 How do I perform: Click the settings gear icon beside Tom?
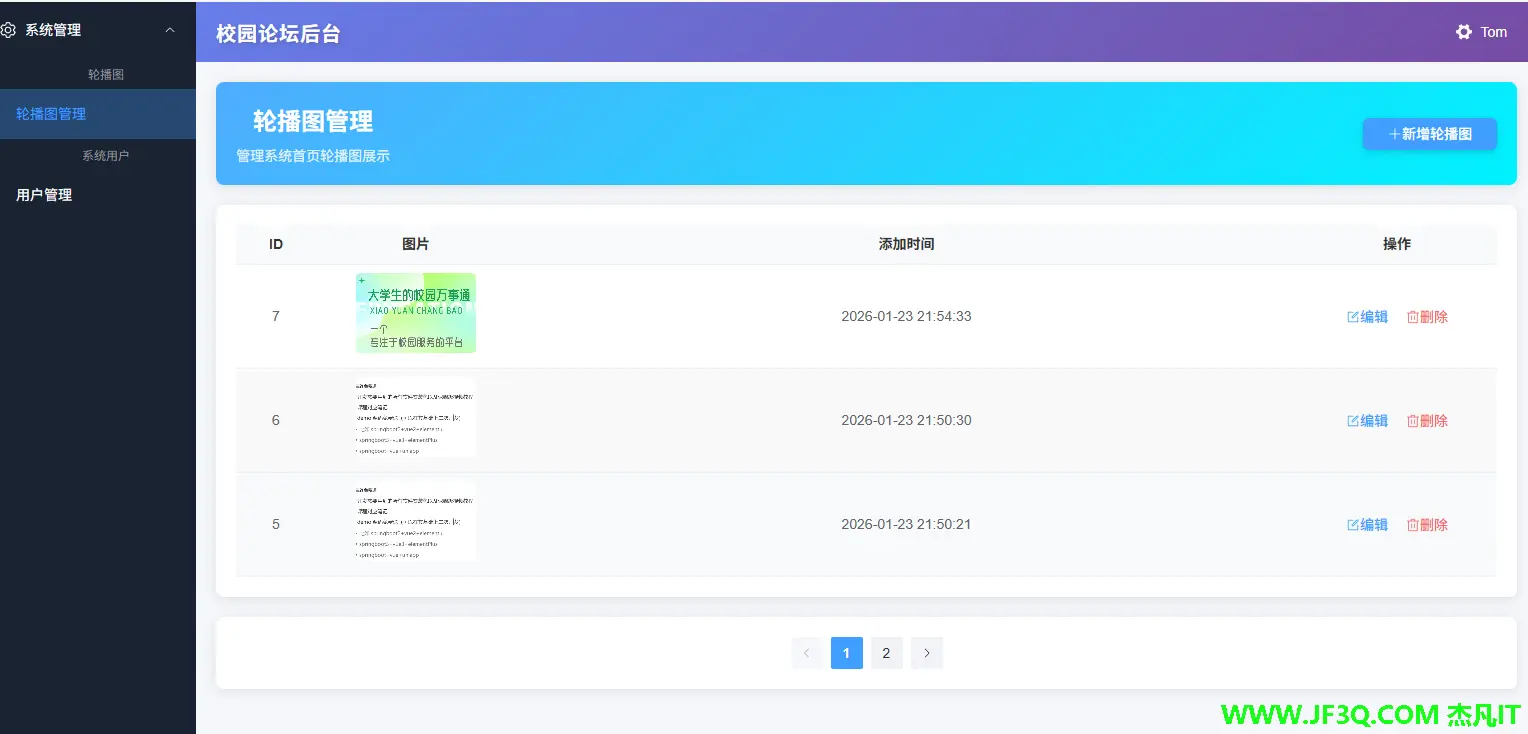pyautogui.click(x=1463, y=32)
